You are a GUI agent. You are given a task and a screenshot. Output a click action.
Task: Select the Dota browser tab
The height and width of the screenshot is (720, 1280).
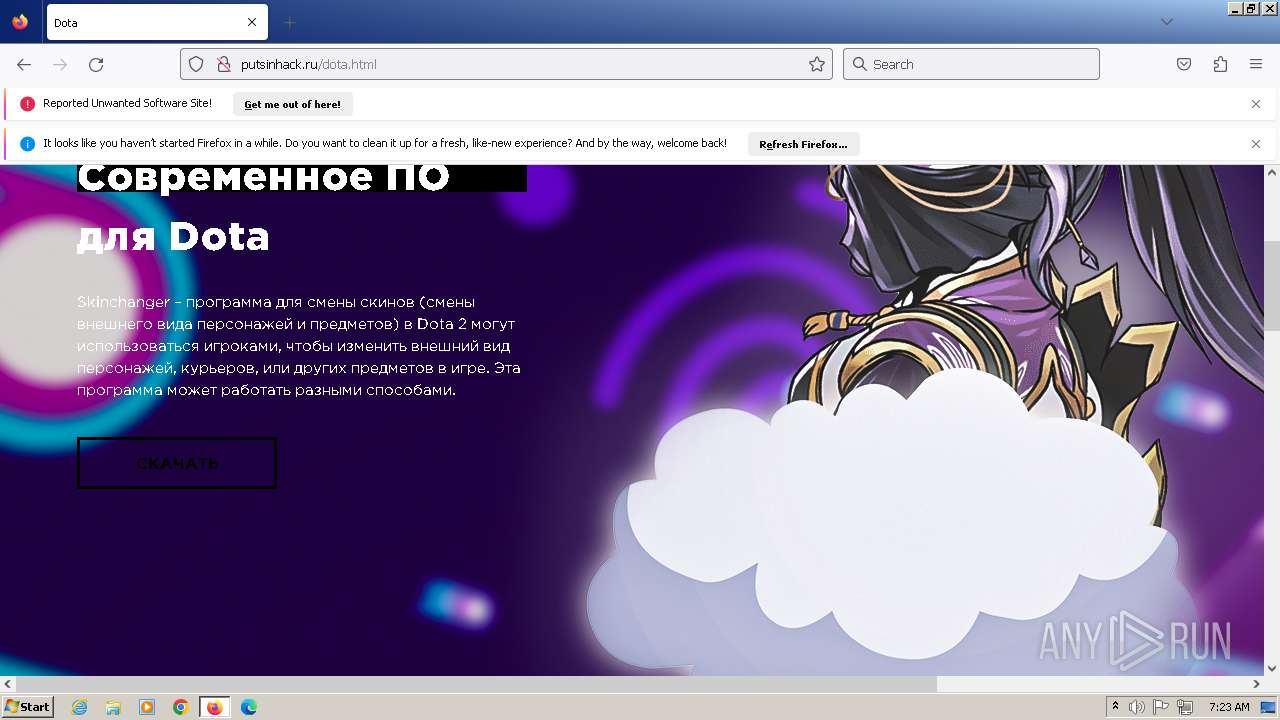click(x=155, y=22)
